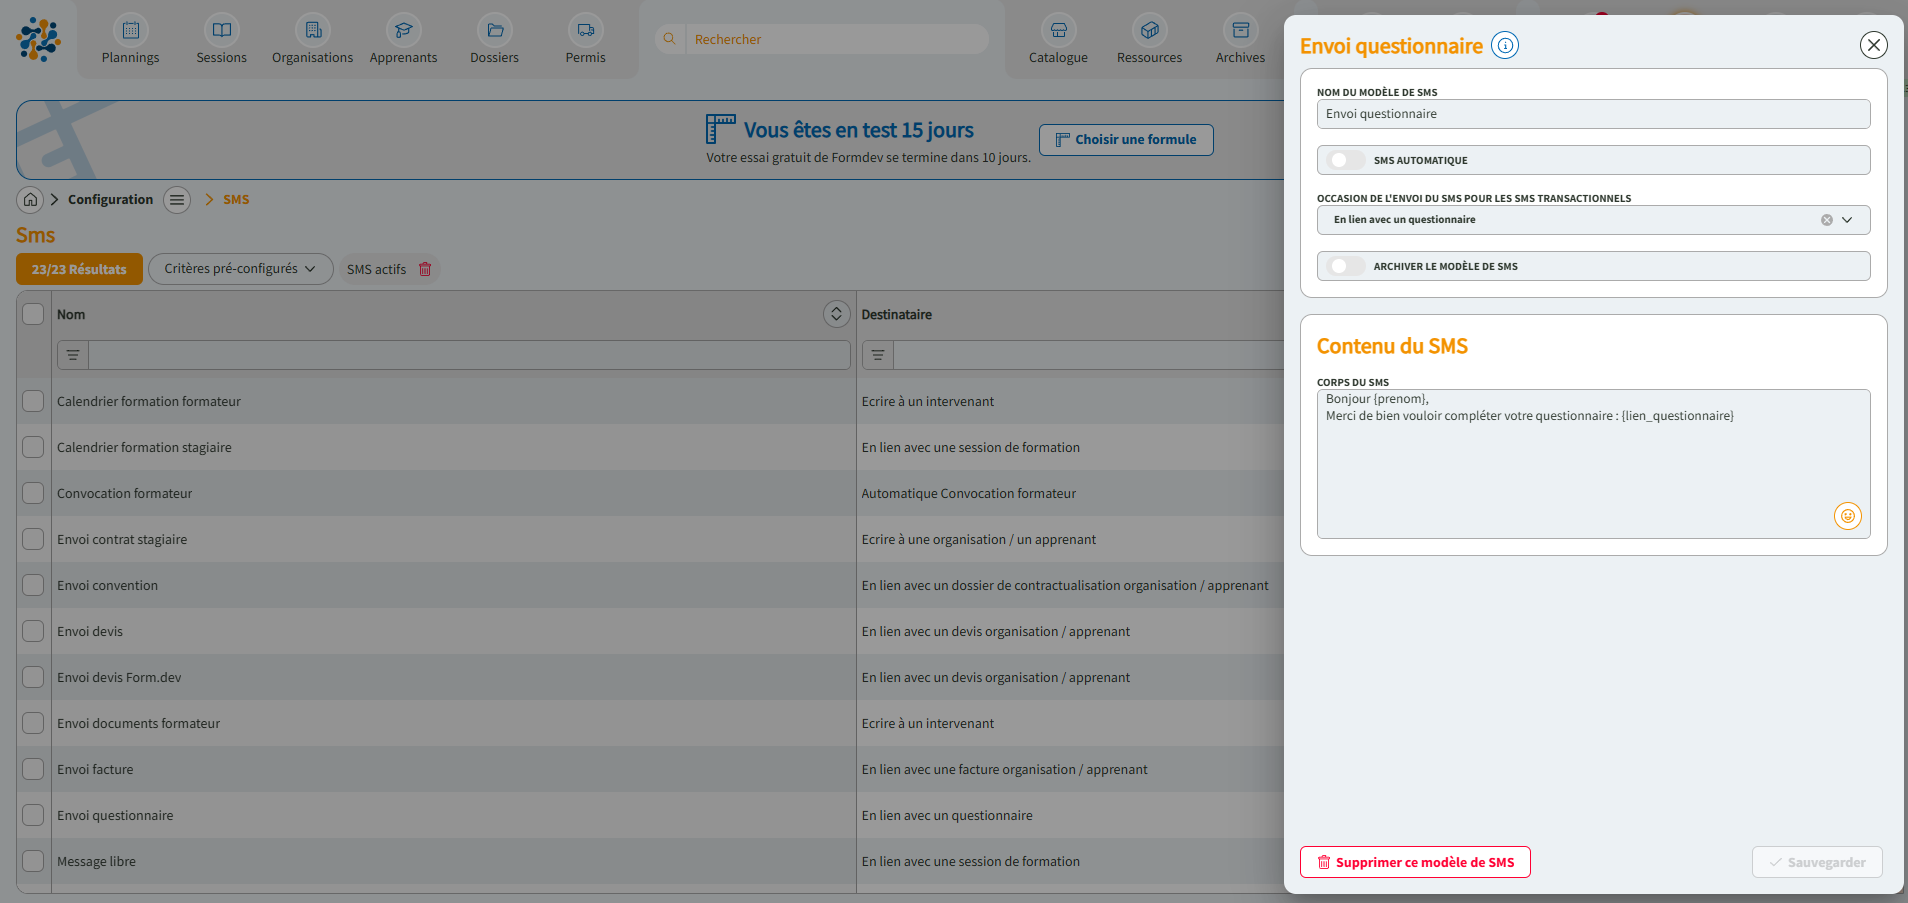The width and height of the screenshot is (1908, 903).
Task: Check the Envoi devis row checkbox
Action: 33,631
